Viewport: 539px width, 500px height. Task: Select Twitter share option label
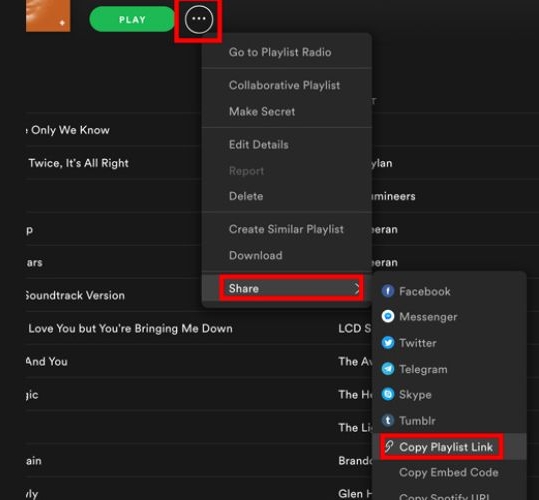coord(418,343)
